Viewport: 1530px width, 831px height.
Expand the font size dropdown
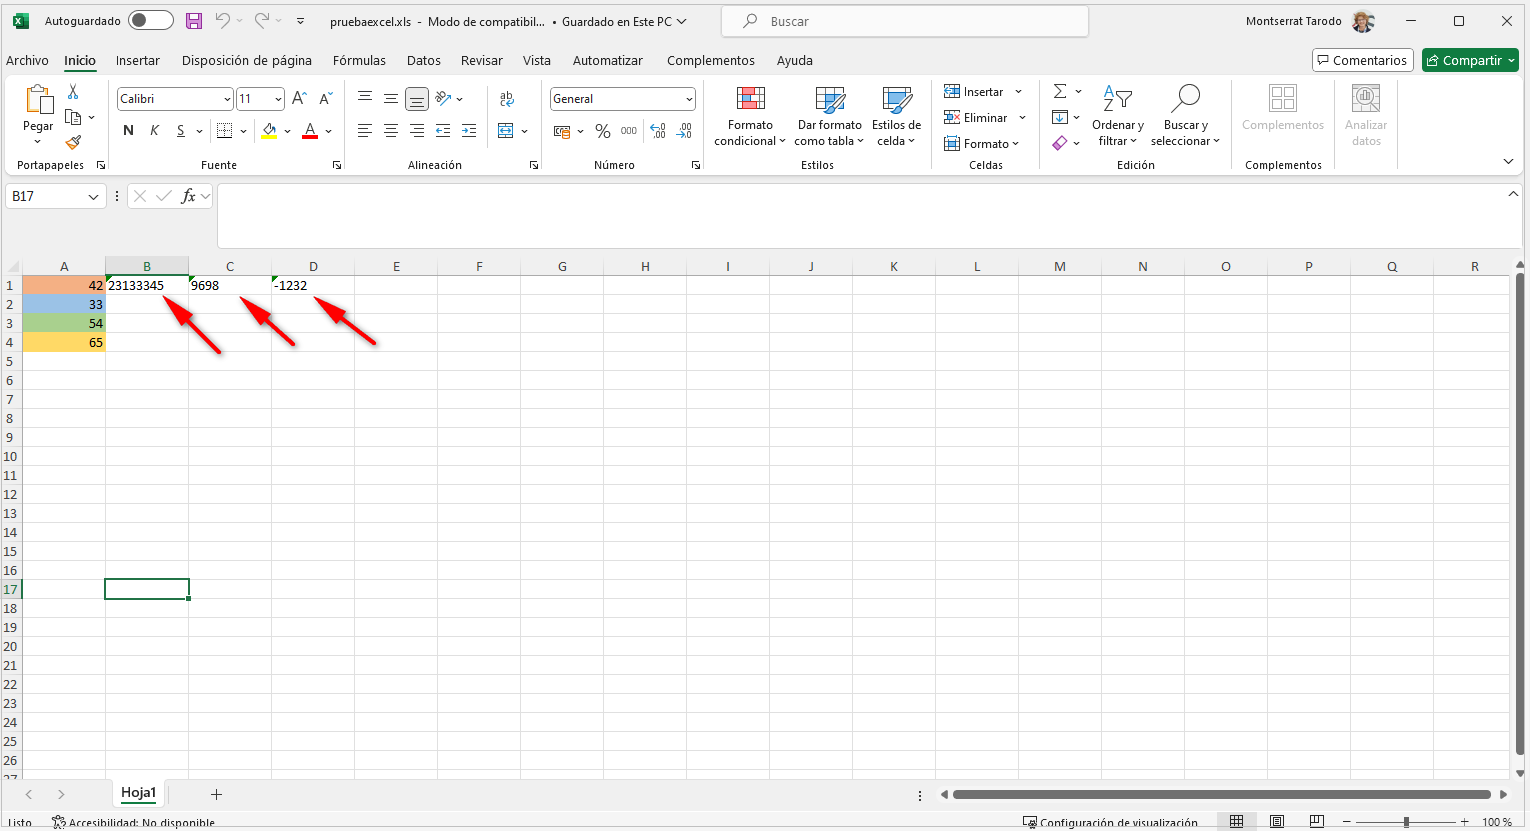click(x=276, y=98)
